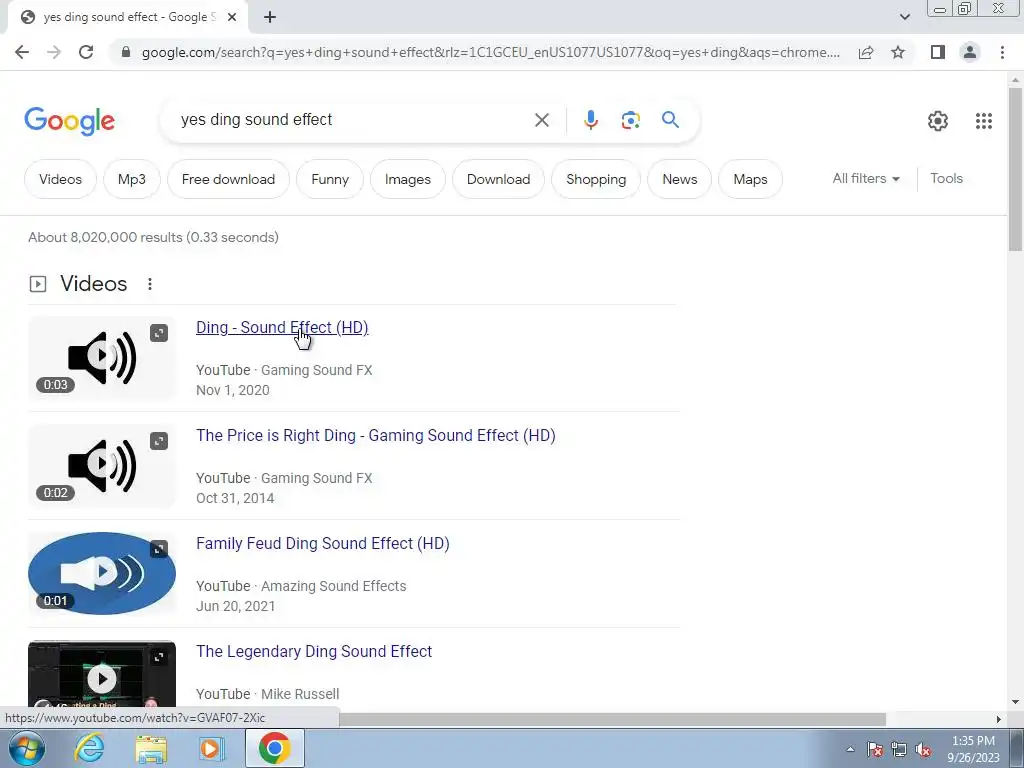Close the 'yes ding sound effect' tab
Screen dimensions: 1024x768
tap(232, 18)
